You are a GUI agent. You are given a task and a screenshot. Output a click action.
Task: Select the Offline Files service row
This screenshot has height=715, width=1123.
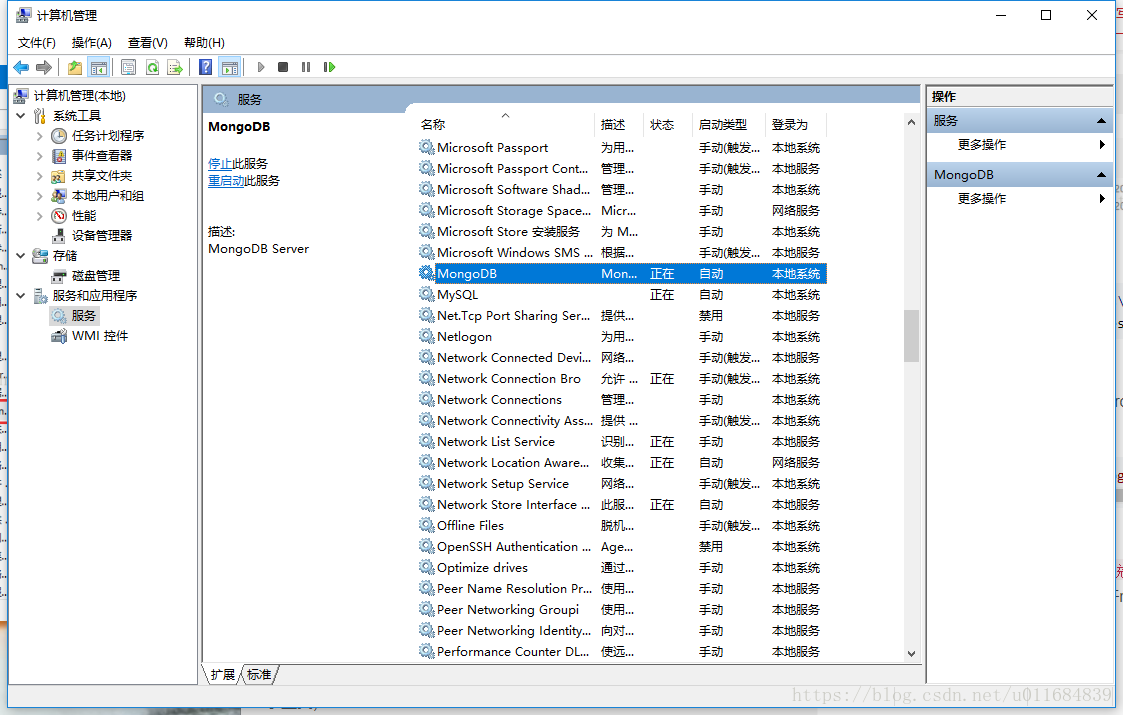[622, 526]
